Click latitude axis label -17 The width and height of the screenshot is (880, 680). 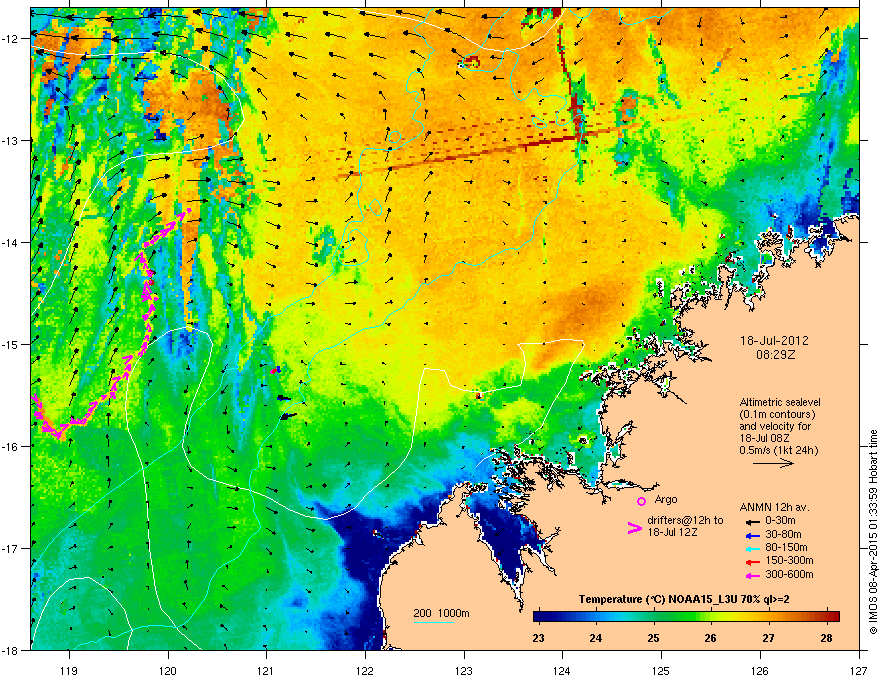tap(10, 548)
